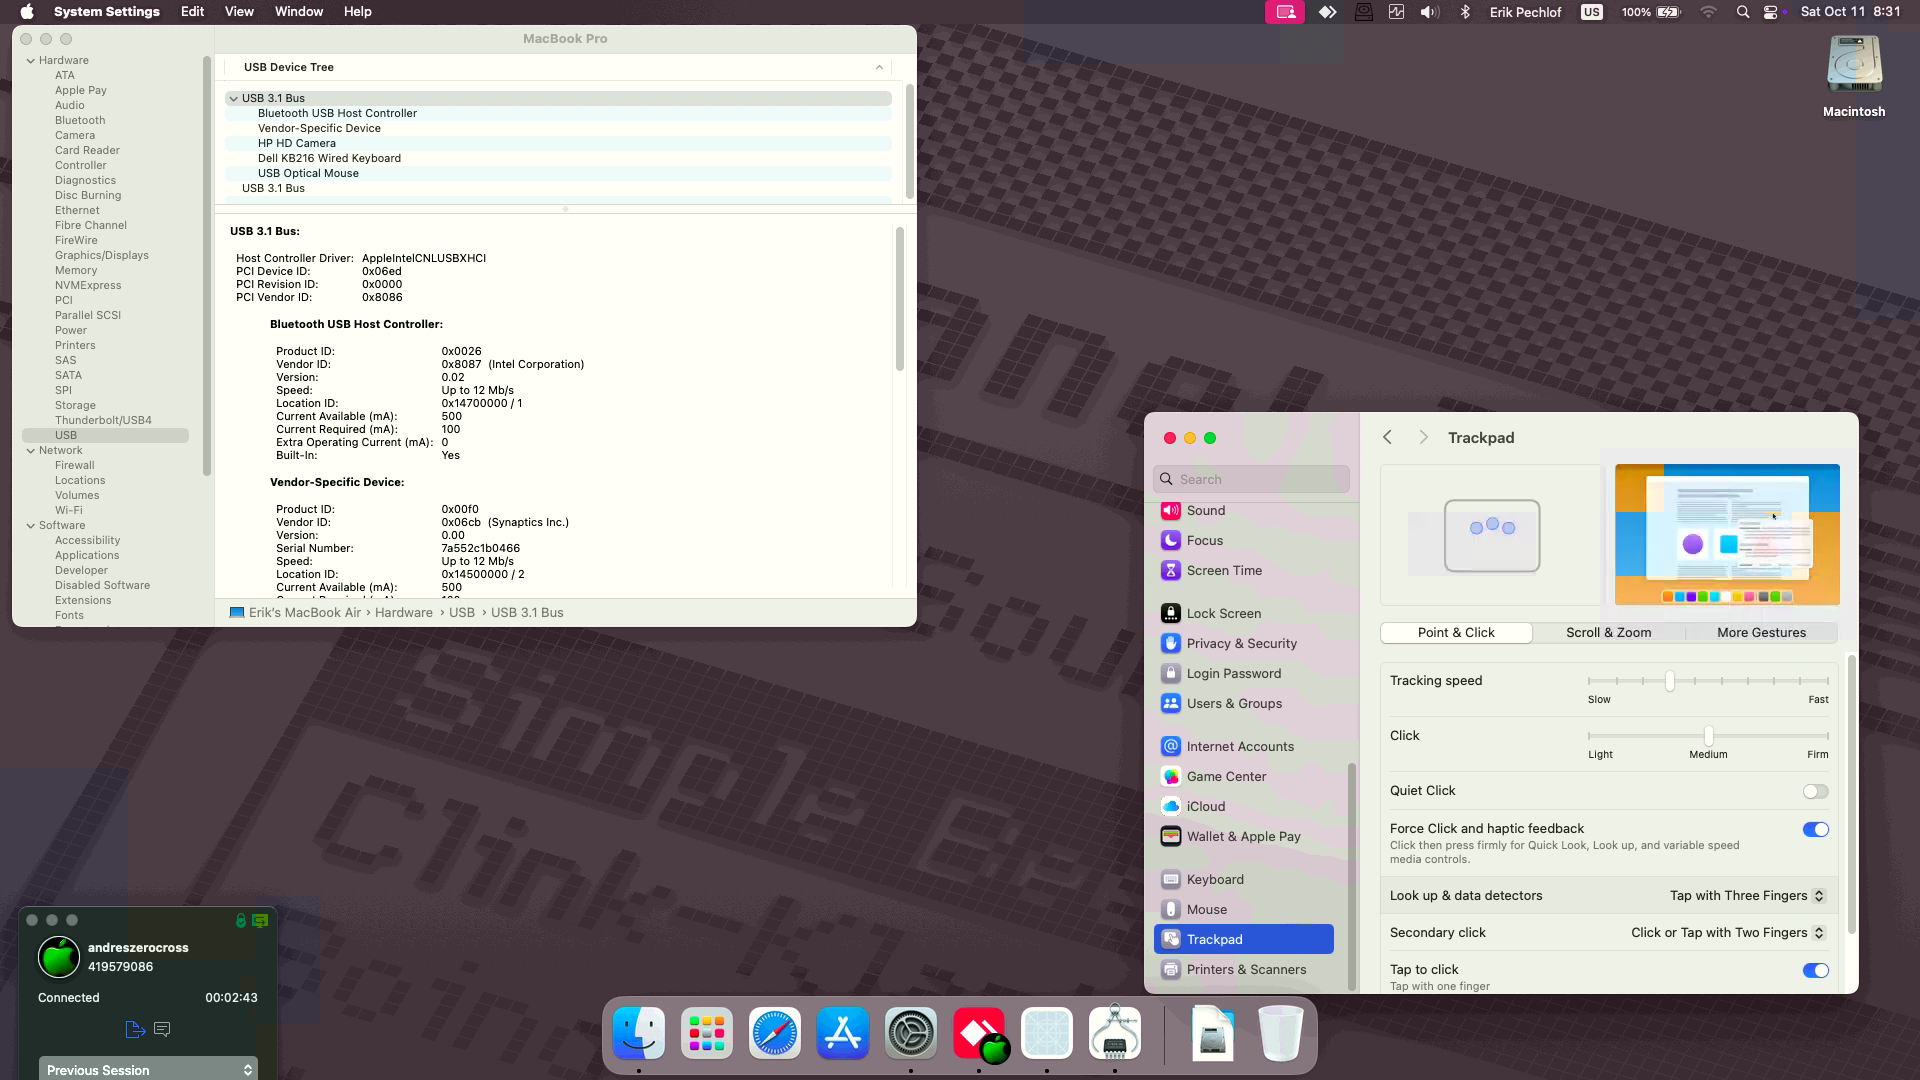Open the AnyDesk chat icon
This screenshot has height=1080, width=1920.
coord(162,1029)
